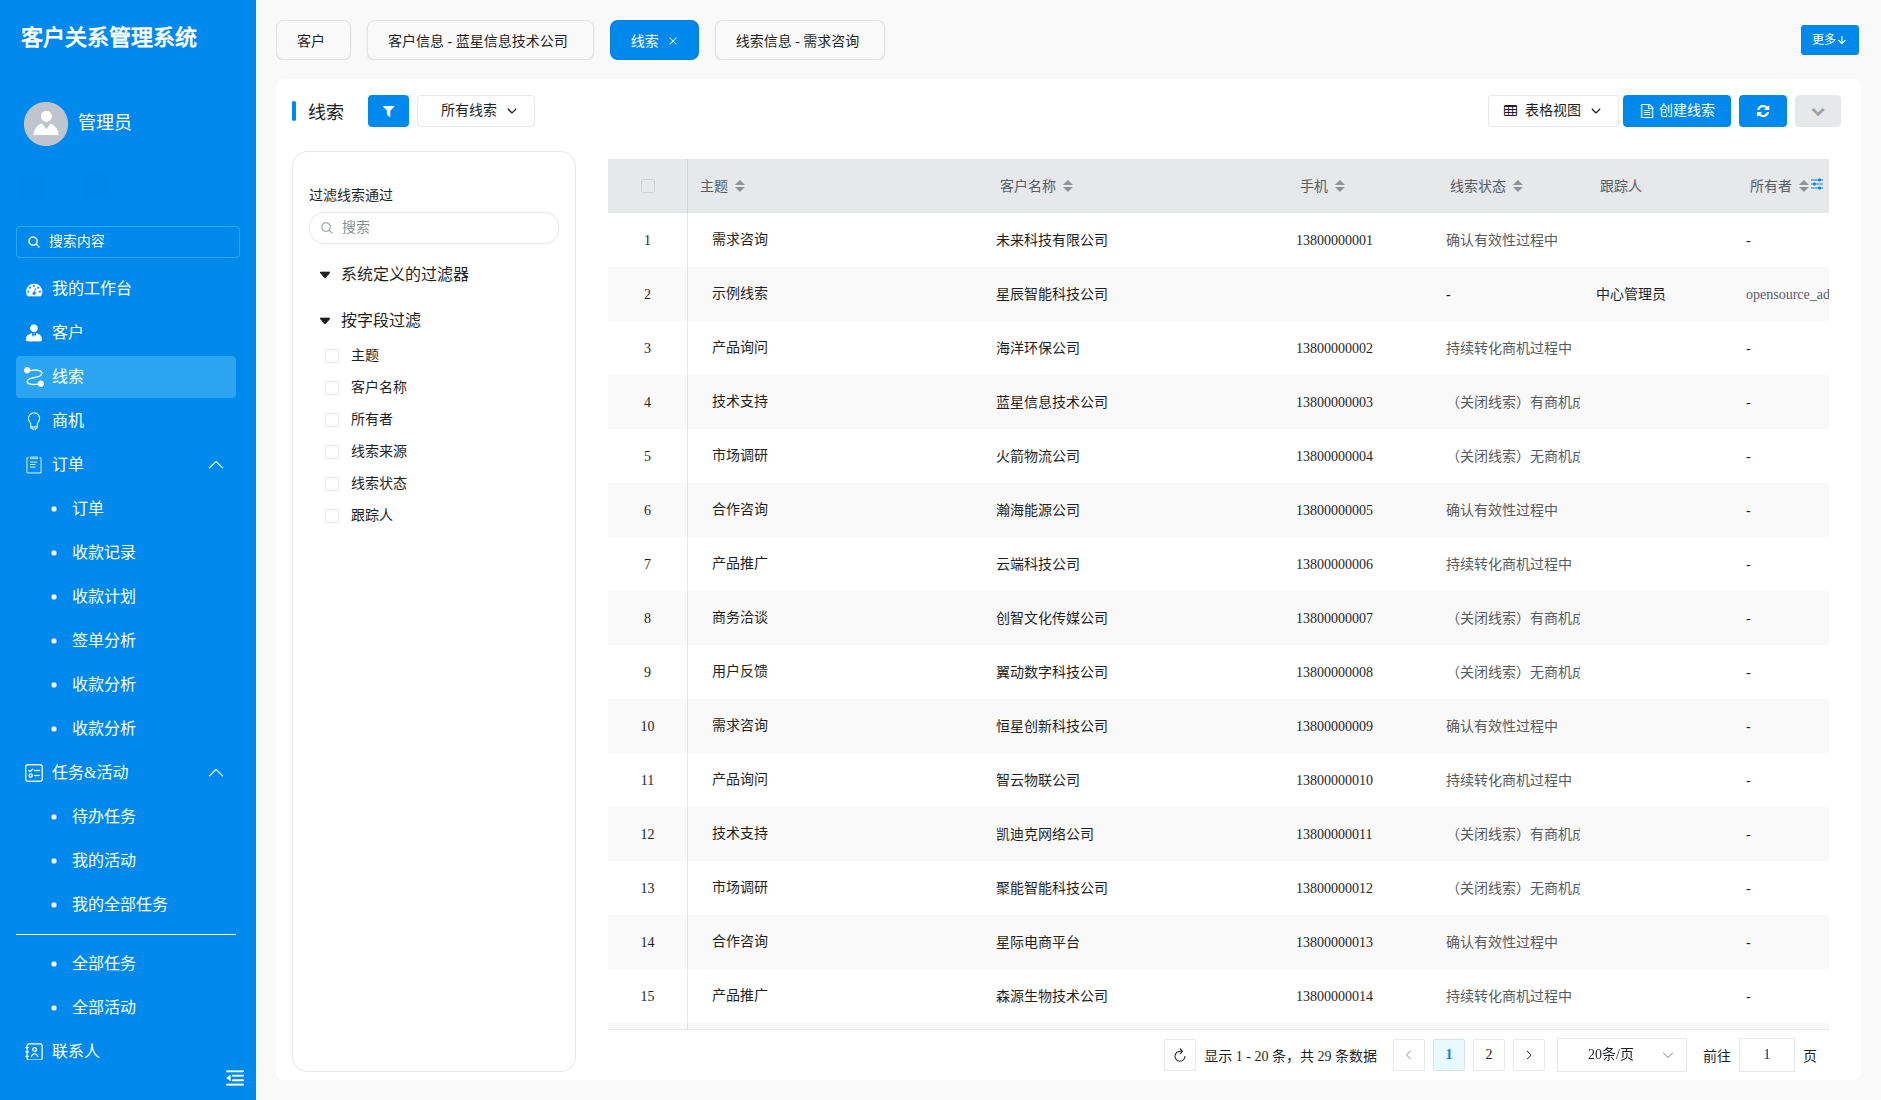Screen dimensions: 1881x1100
Task: Click the blue filter funnel icon
Action: (388, 111)
